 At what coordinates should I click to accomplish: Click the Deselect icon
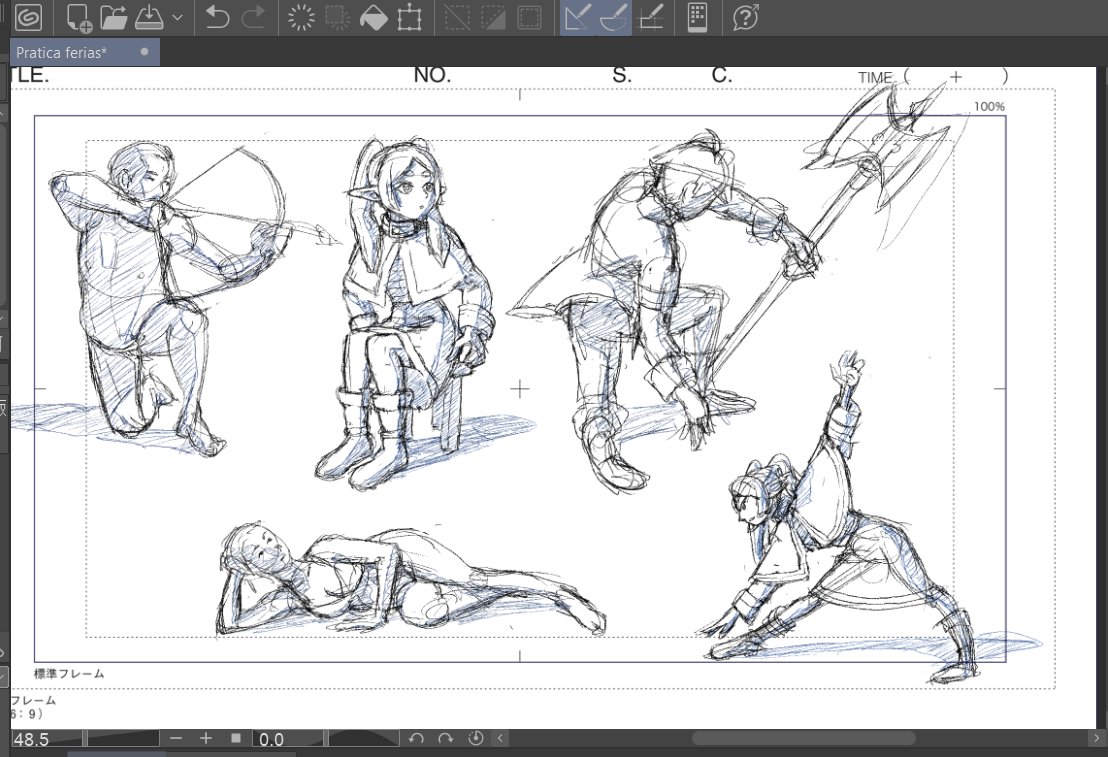[457, 17]
